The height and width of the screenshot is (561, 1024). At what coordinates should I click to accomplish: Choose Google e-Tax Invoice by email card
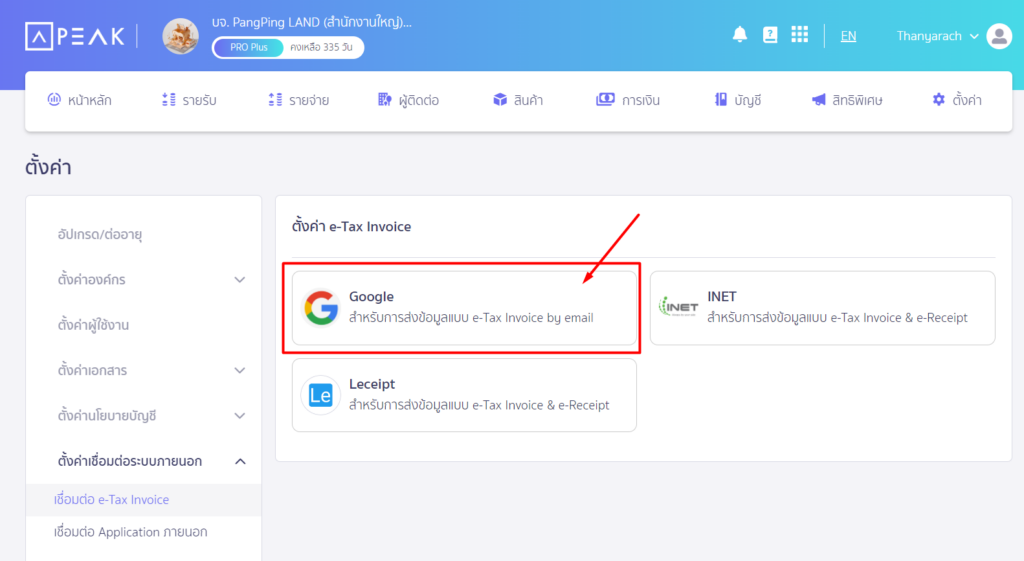(464, 308)
